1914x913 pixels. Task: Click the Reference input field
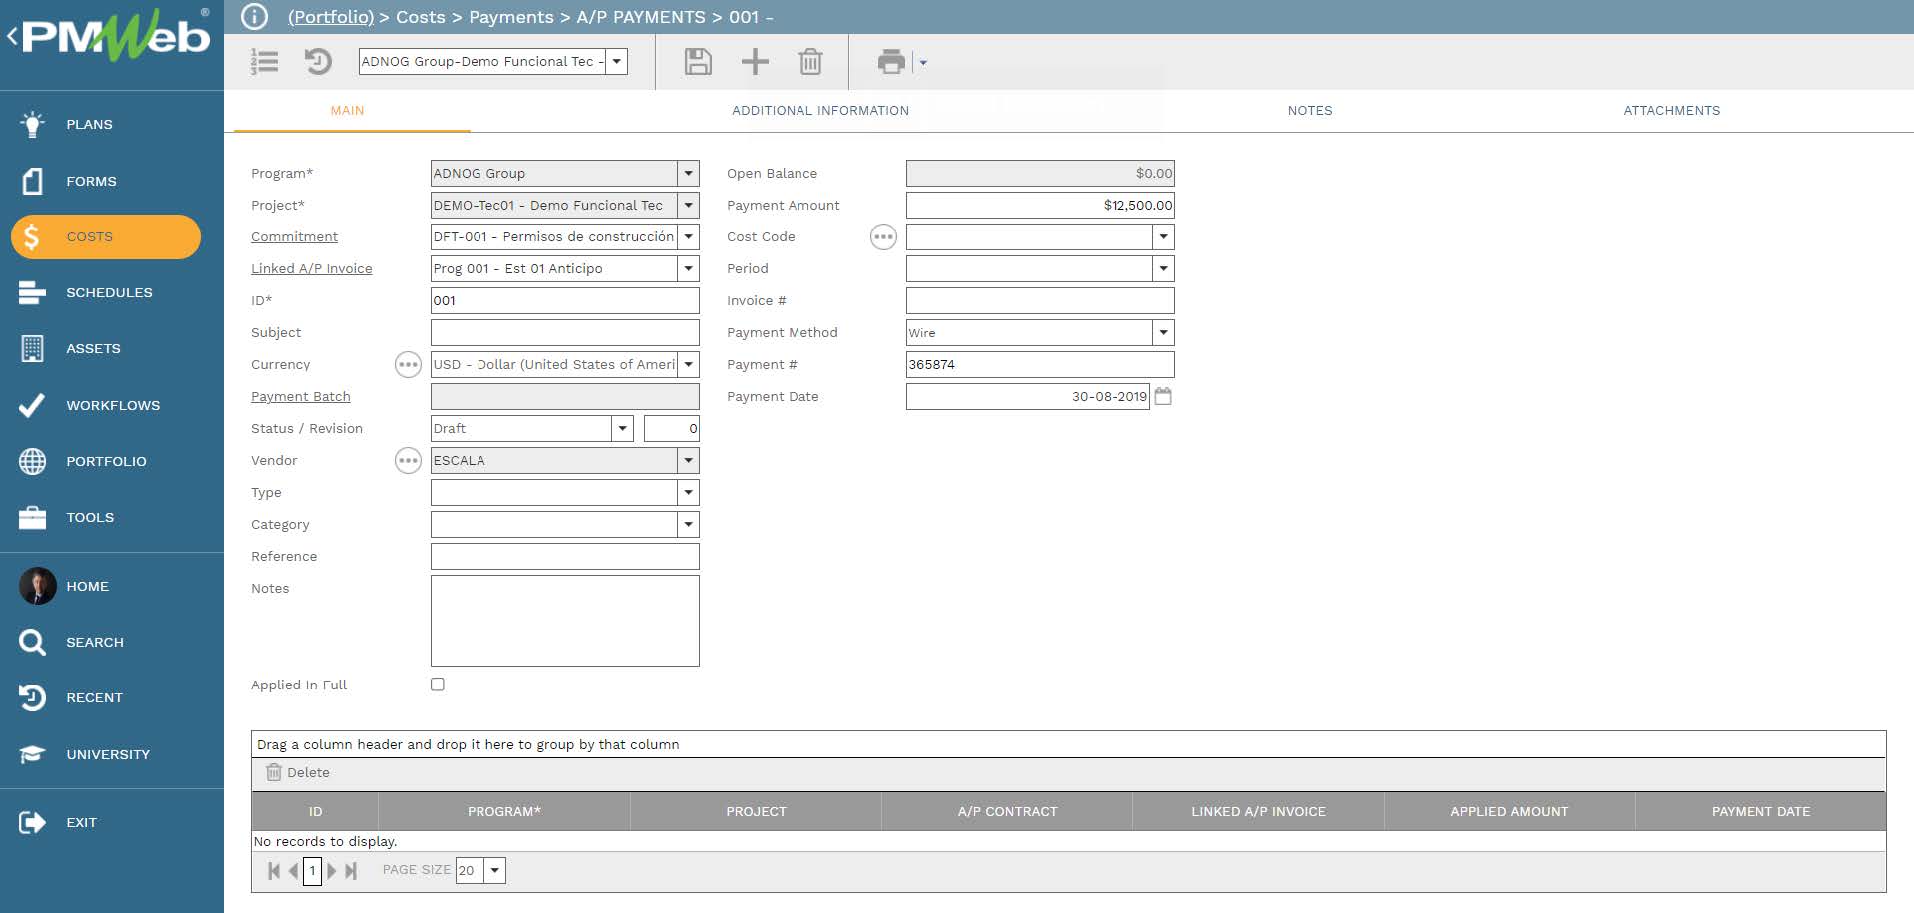(x=565, y=556)
